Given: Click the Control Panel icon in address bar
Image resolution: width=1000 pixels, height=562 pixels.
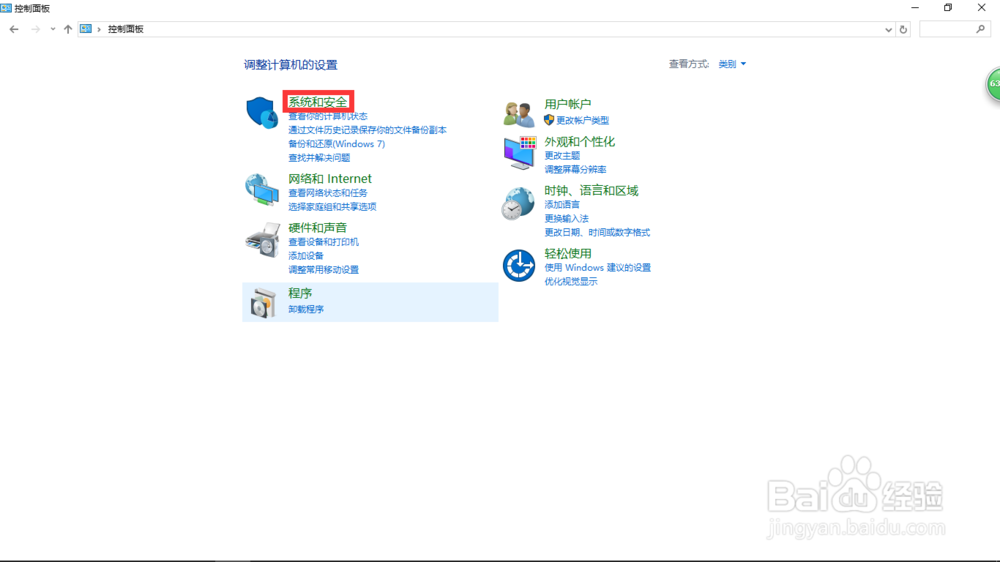Looking at the screenshot, I should (86, 29).
